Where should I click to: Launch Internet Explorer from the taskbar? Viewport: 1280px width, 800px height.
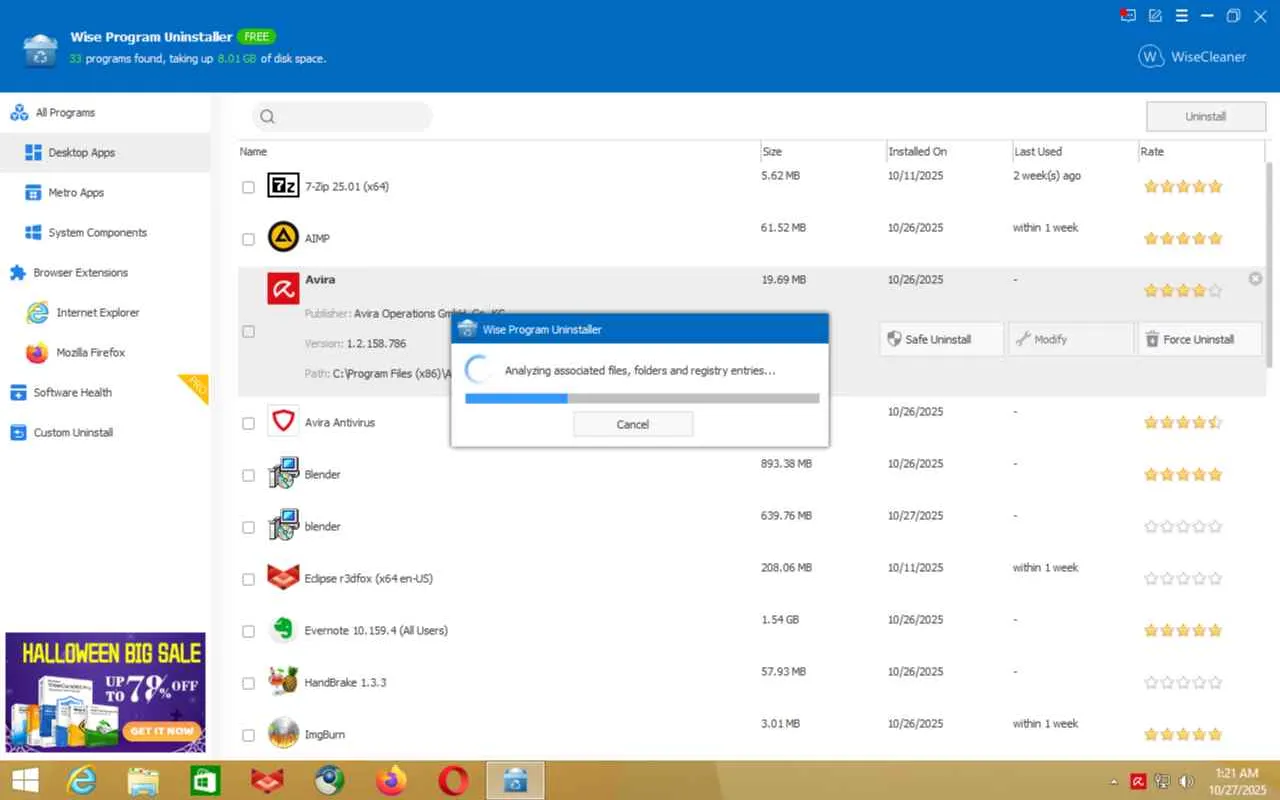tap(80, 780)
